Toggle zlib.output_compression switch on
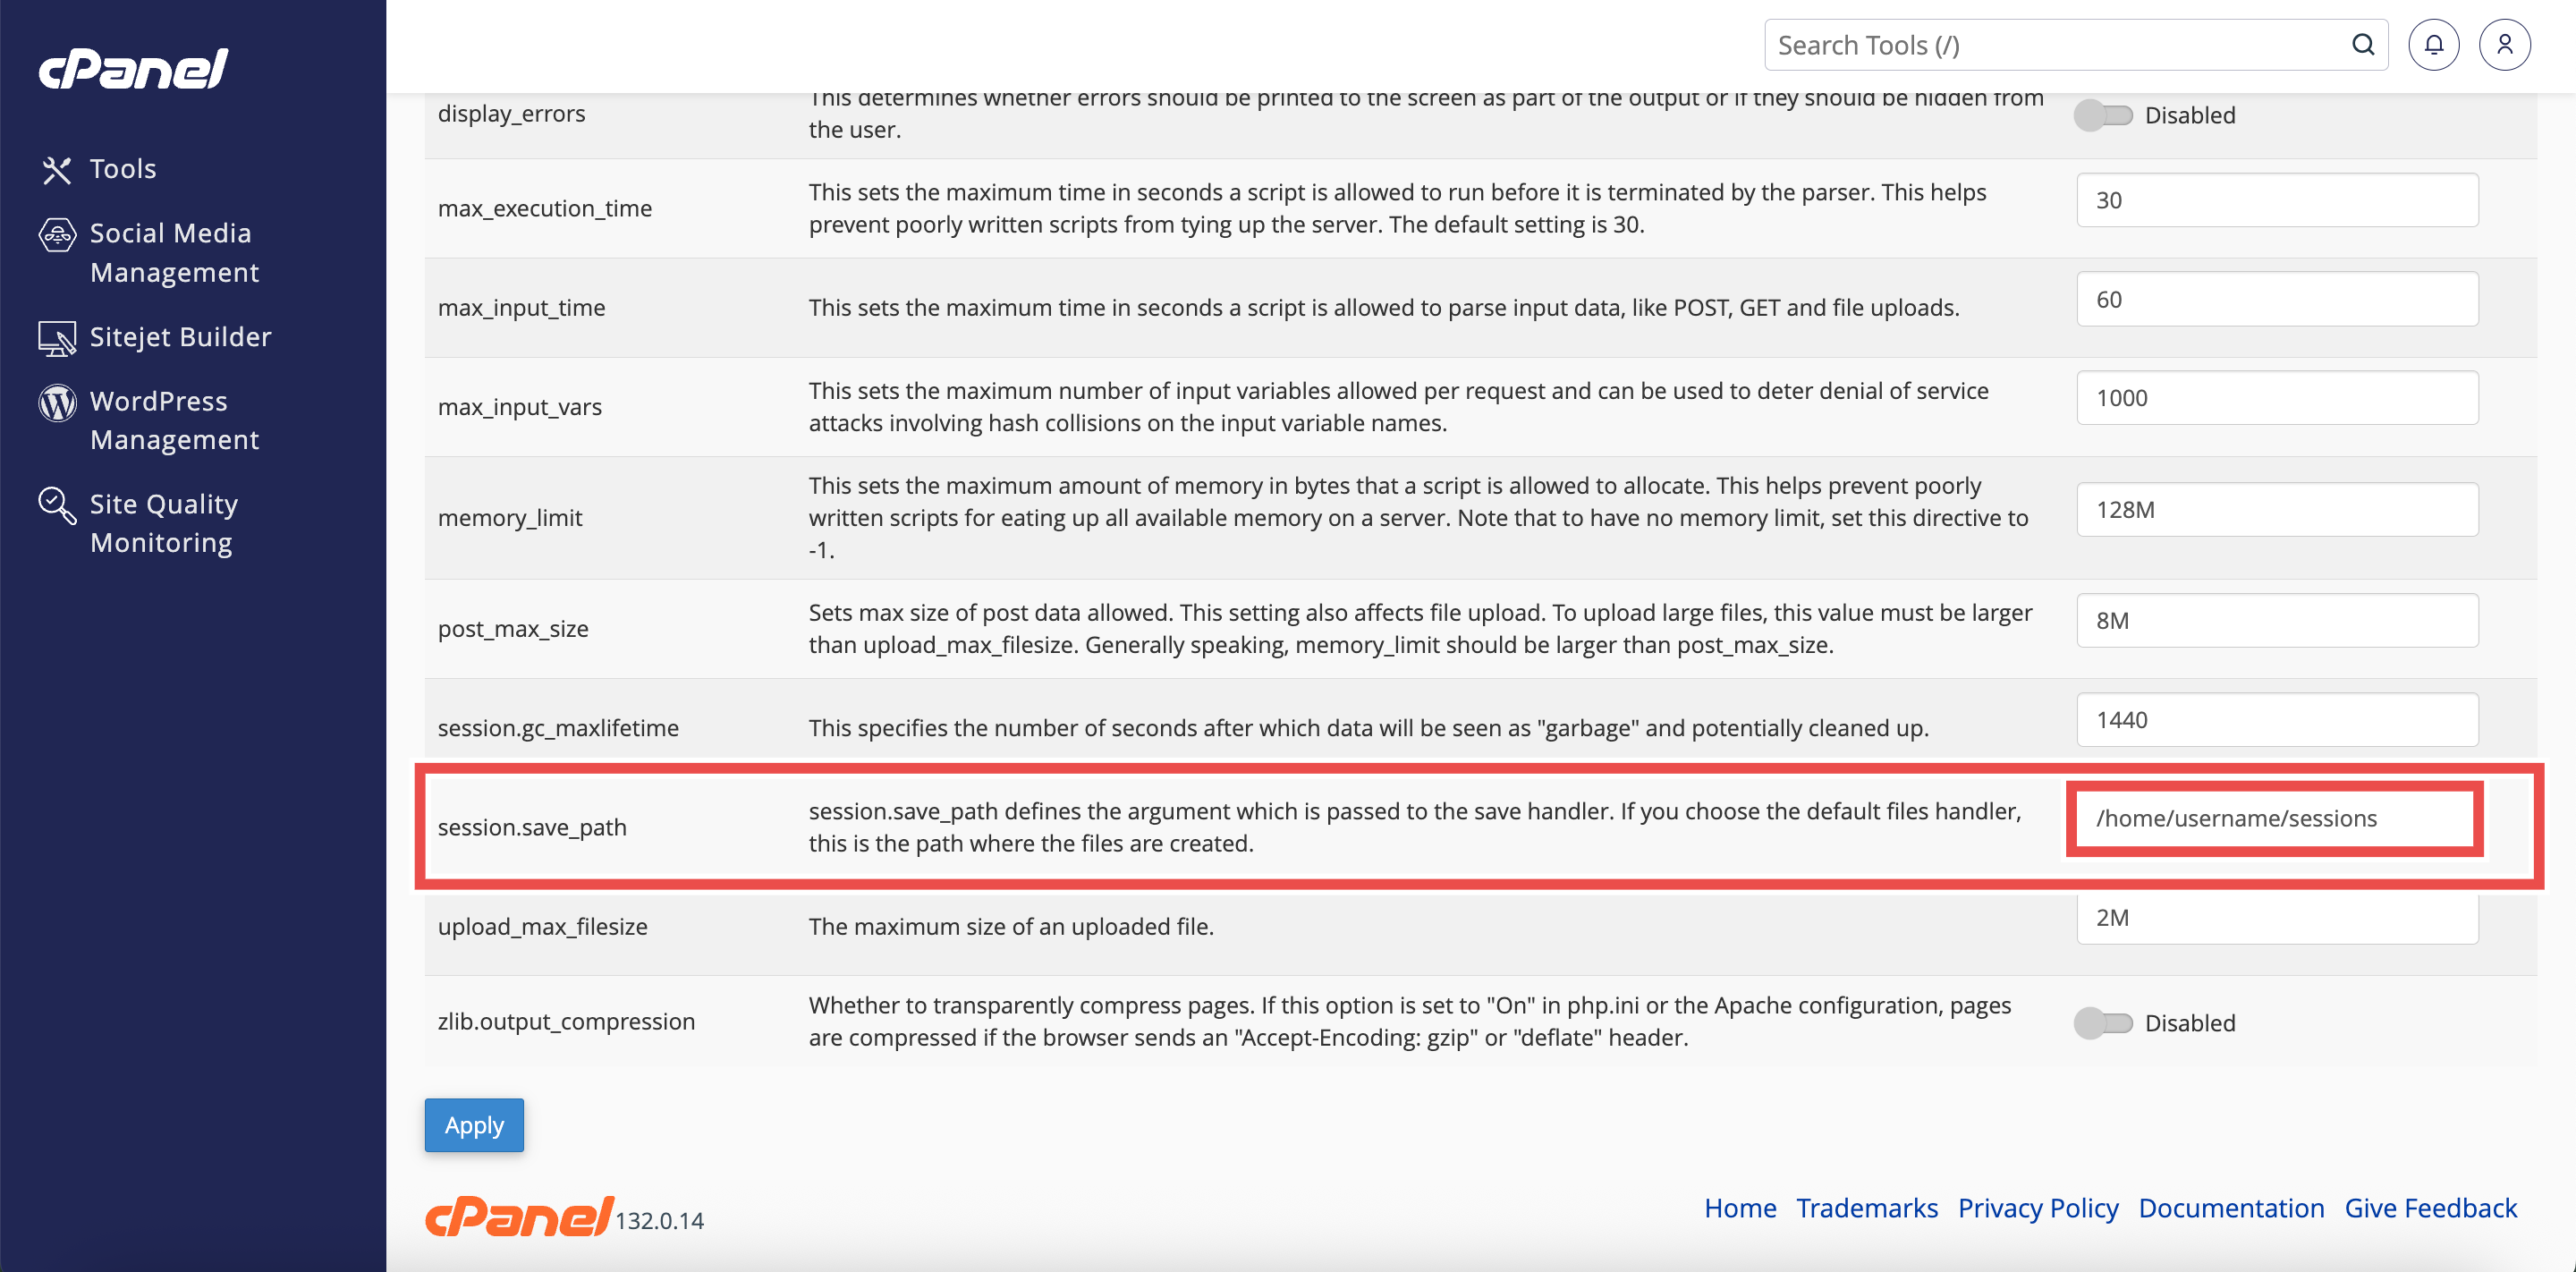Viewport: 2576px width, 1272px height. pos(2103,1023)
